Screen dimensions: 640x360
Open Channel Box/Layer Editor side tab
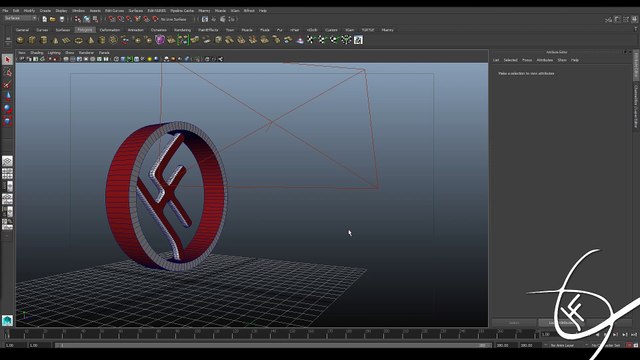coord(636,107)
